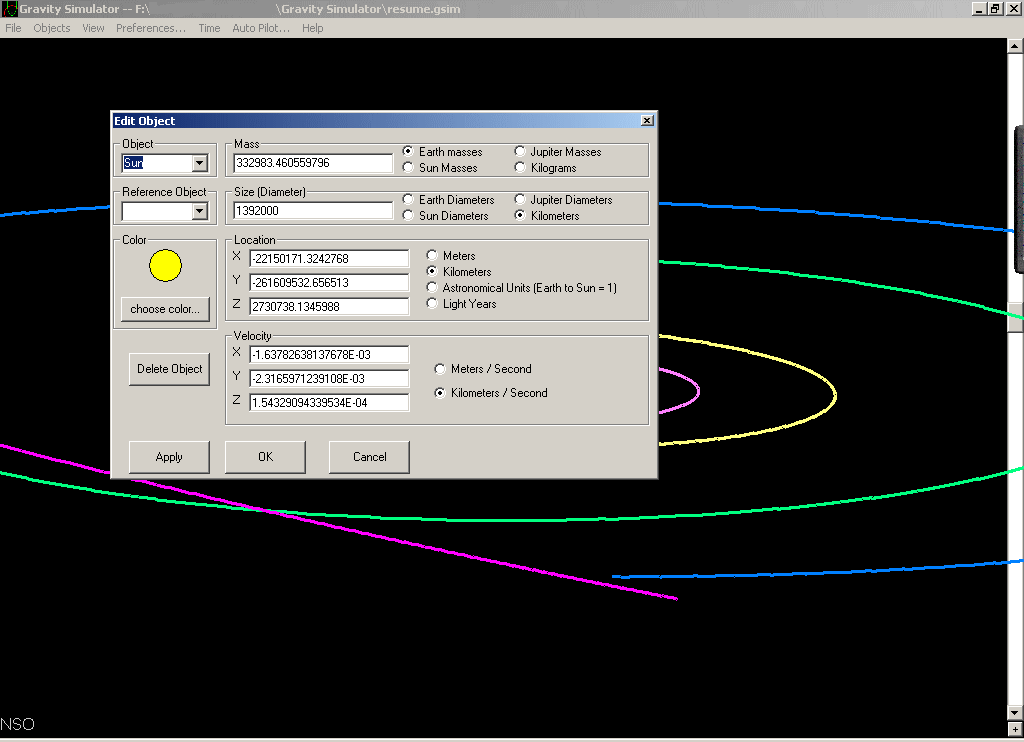
Task: Open the View menu
Action: pos(93,28)
